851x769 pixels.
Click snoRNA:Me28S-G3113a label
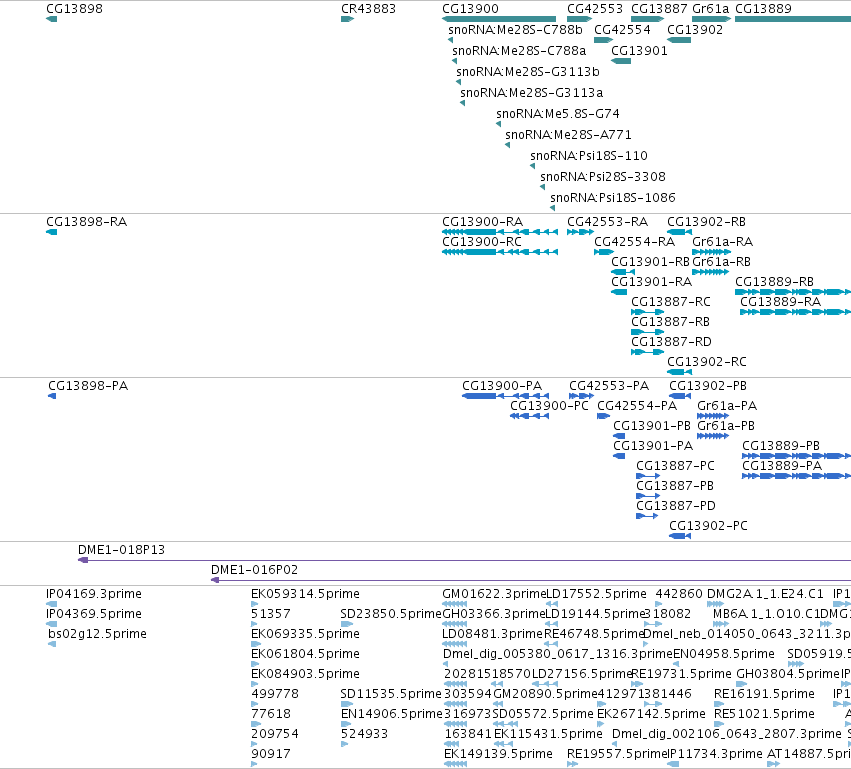[532, 93]
